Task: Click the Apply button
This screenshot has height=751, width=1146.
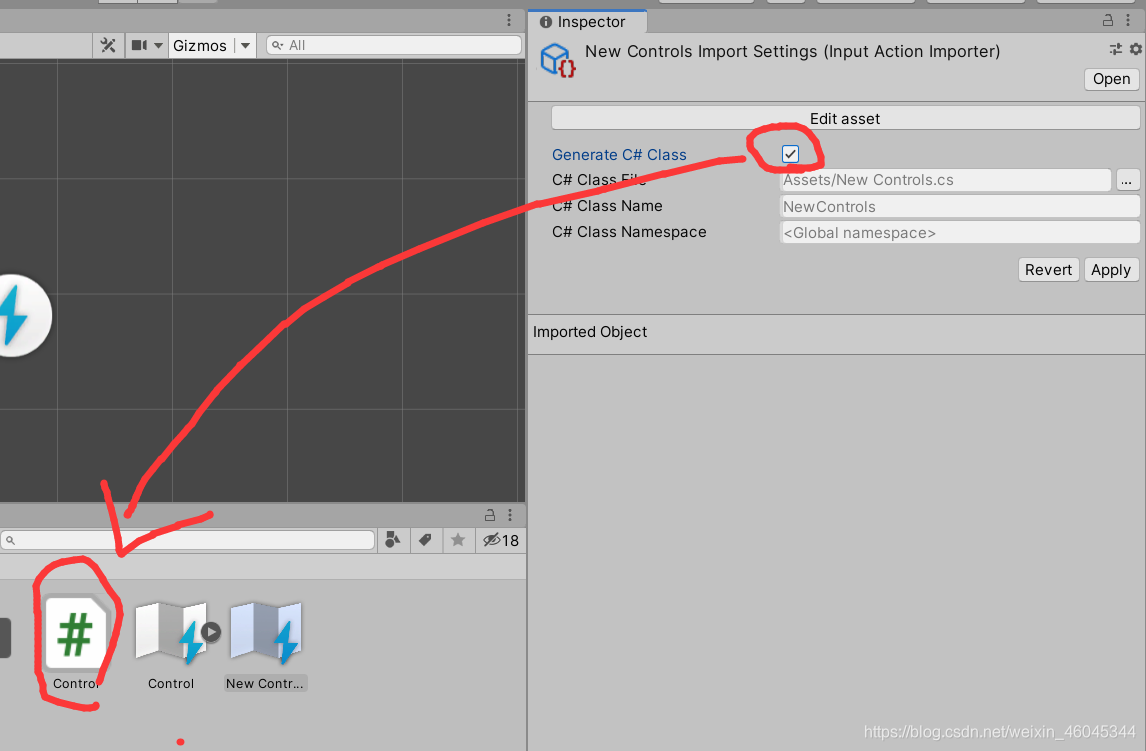Action: [x=1110, y=270]
